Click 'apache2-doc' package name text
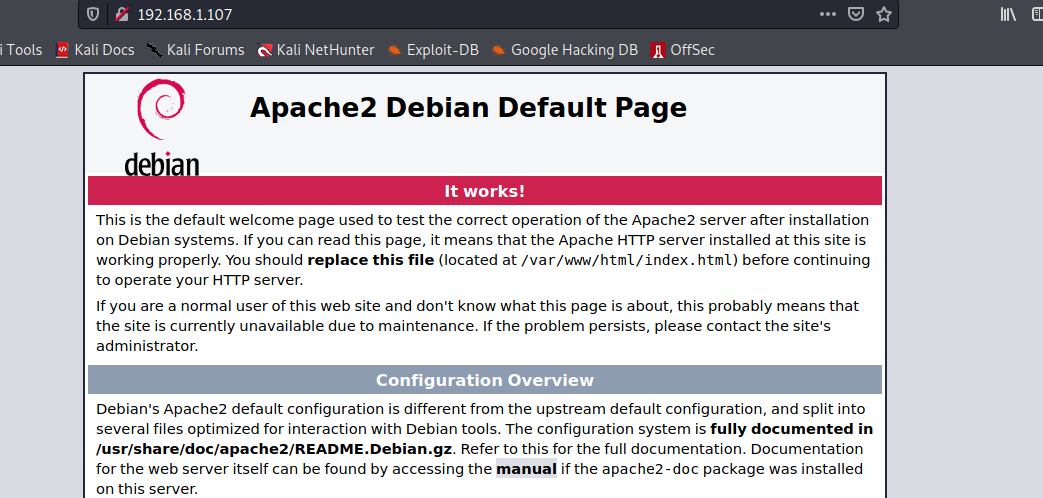Viewport: 1043px width, 498px height. (x=651, y=469)
